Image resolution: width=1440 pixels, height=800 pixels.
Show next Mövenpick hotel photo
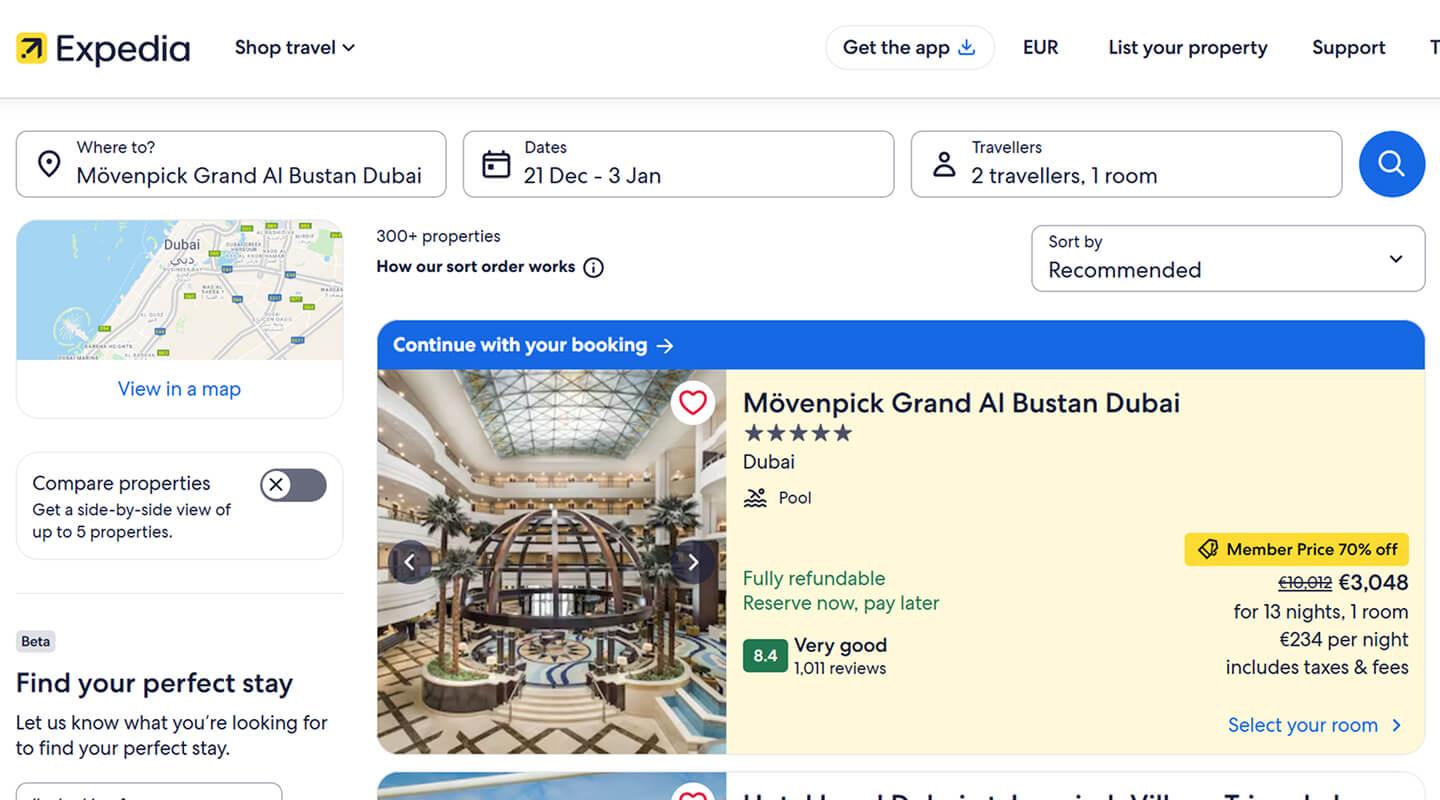coord(693,562)
